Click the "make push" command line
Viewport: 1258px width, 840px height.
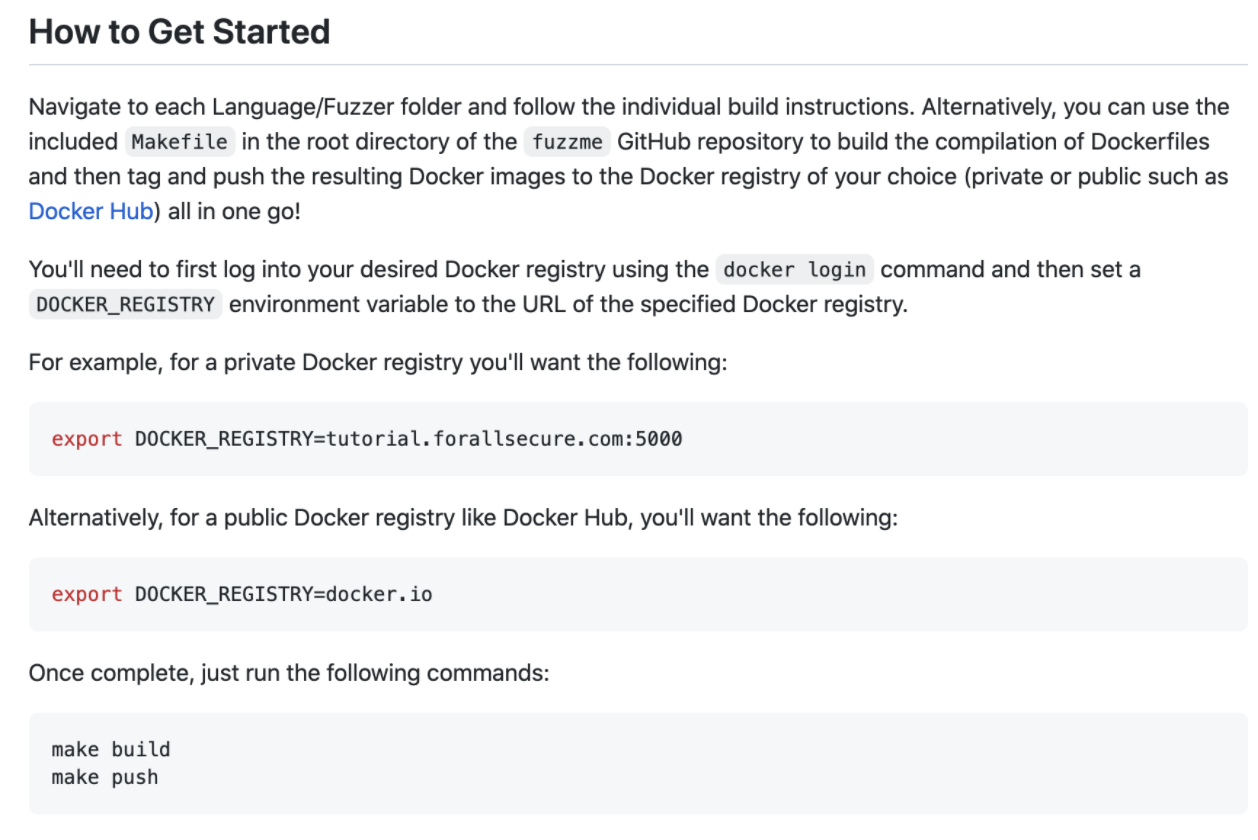tap(105, 777)
